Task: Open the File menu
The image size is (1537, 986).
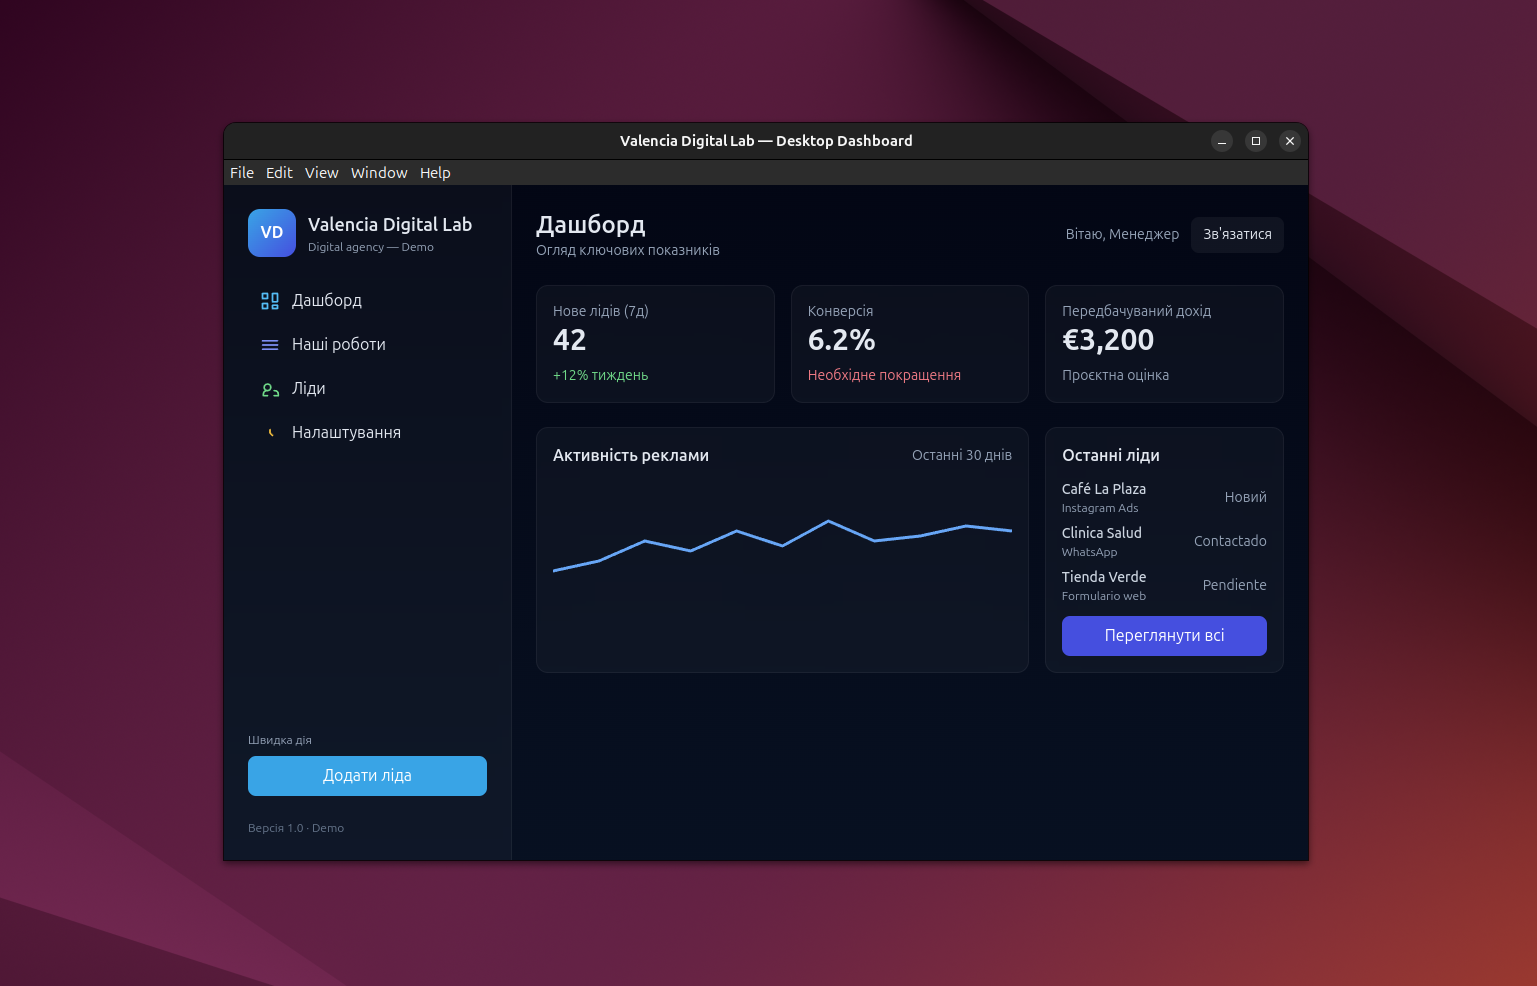Action: [242, 173]
